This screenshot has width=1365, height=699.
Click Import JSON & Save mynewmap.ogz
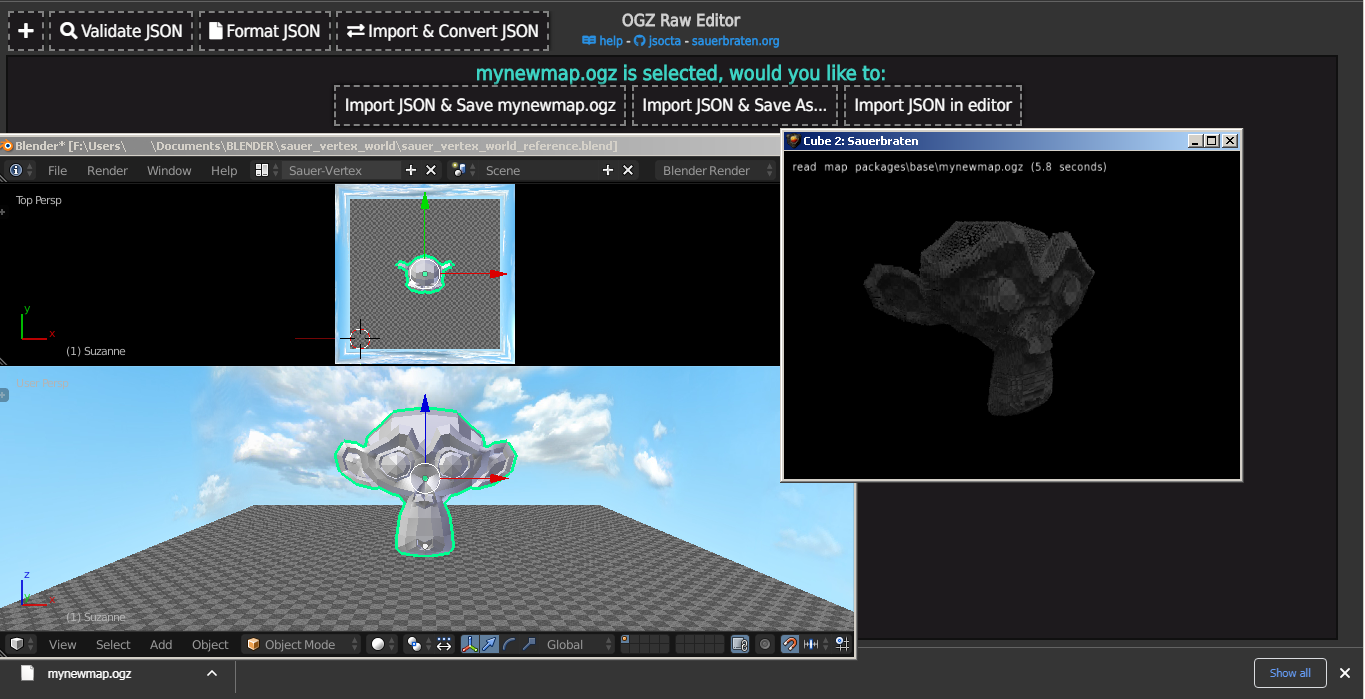click(480, 105)
